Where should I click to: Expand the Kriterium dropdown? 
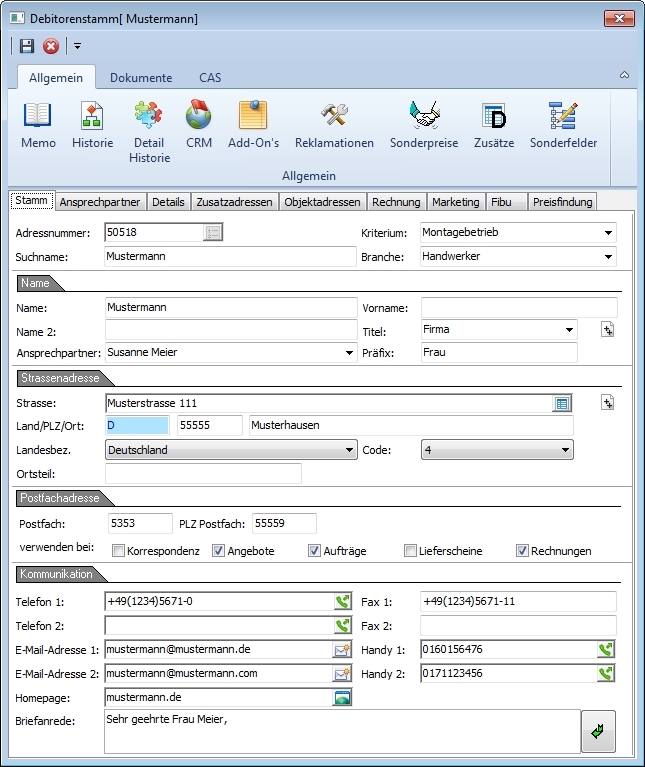coord(608,233)
